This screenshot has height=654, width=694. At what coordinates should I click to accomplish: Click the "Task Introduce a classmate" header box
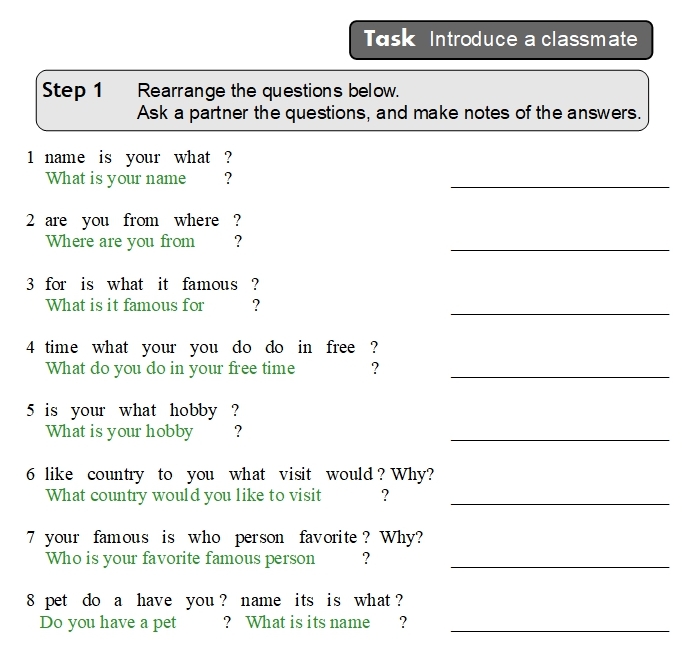pyautogui.click(x=500, y=40)
